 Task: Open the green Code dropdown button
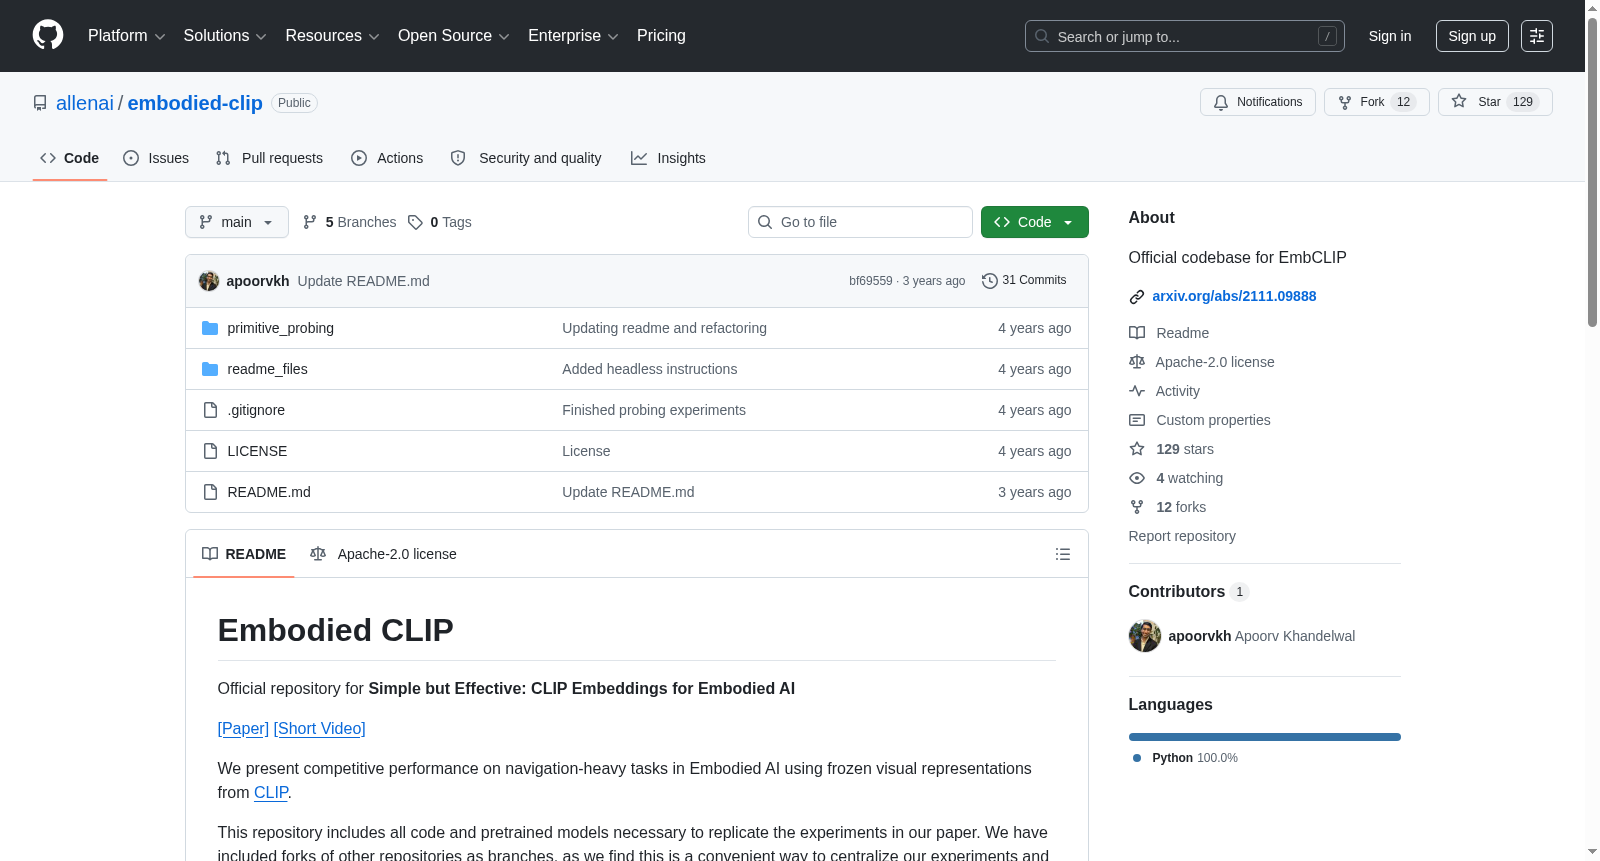1035,222
